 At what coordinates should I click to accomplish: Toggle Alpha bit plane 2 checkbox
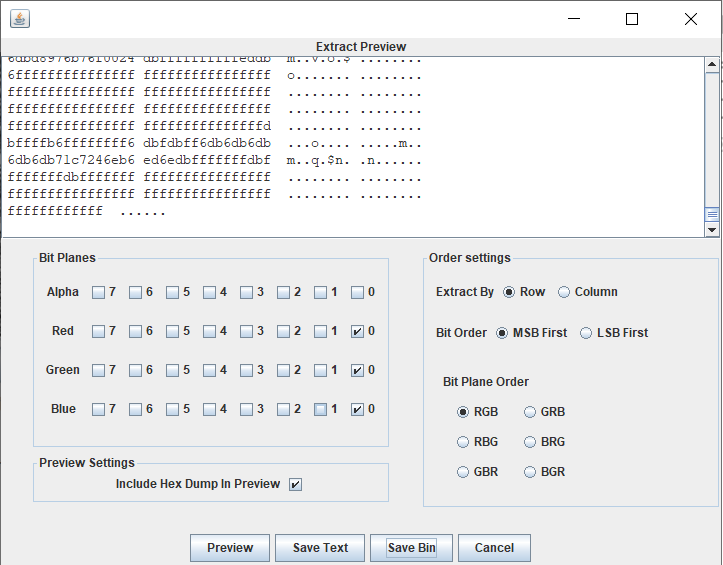pyautogui.click(x=283, y=292)
